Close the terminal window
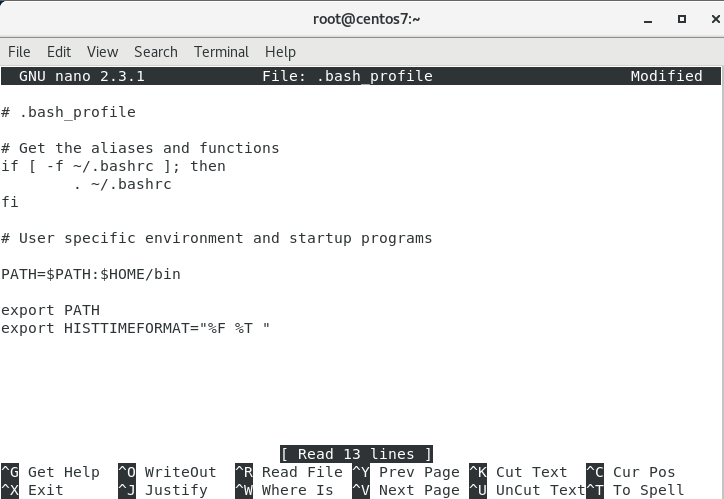 708,18
